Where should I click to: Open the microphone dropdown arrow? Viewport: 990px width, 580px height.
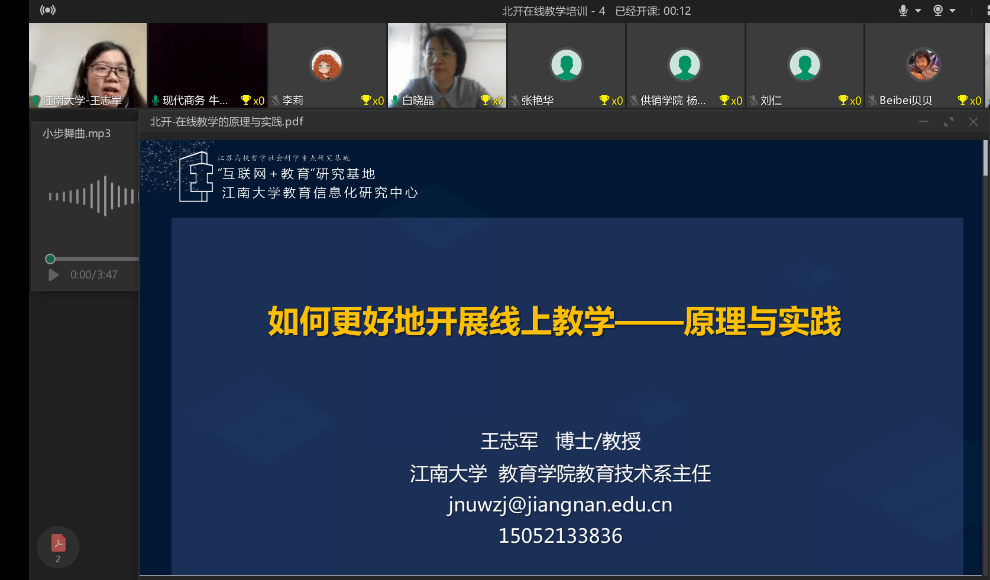tap(918, 11)
